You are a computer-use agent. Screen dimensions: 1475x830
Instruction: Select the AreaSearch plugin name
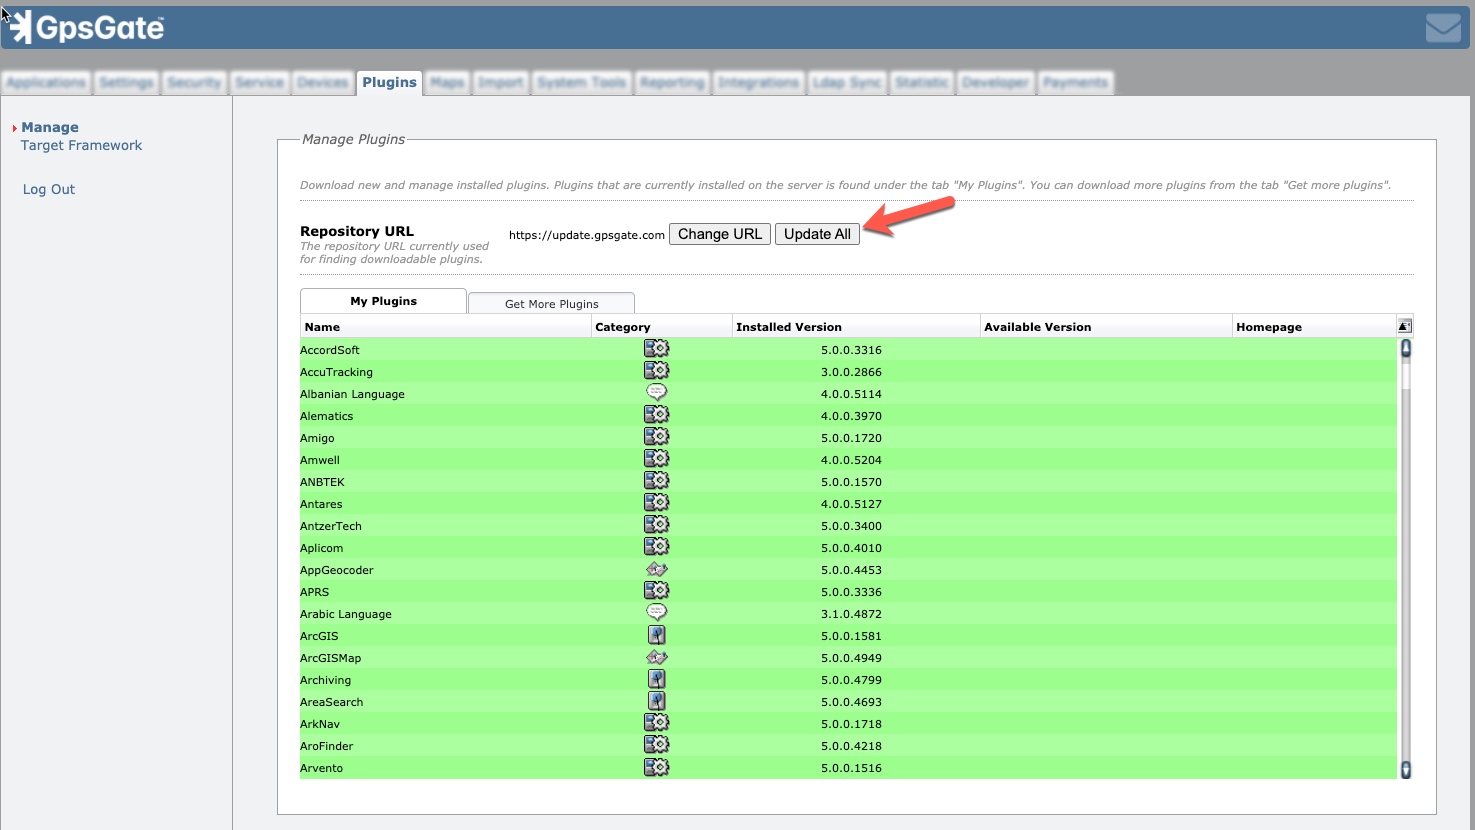[331, 702]
